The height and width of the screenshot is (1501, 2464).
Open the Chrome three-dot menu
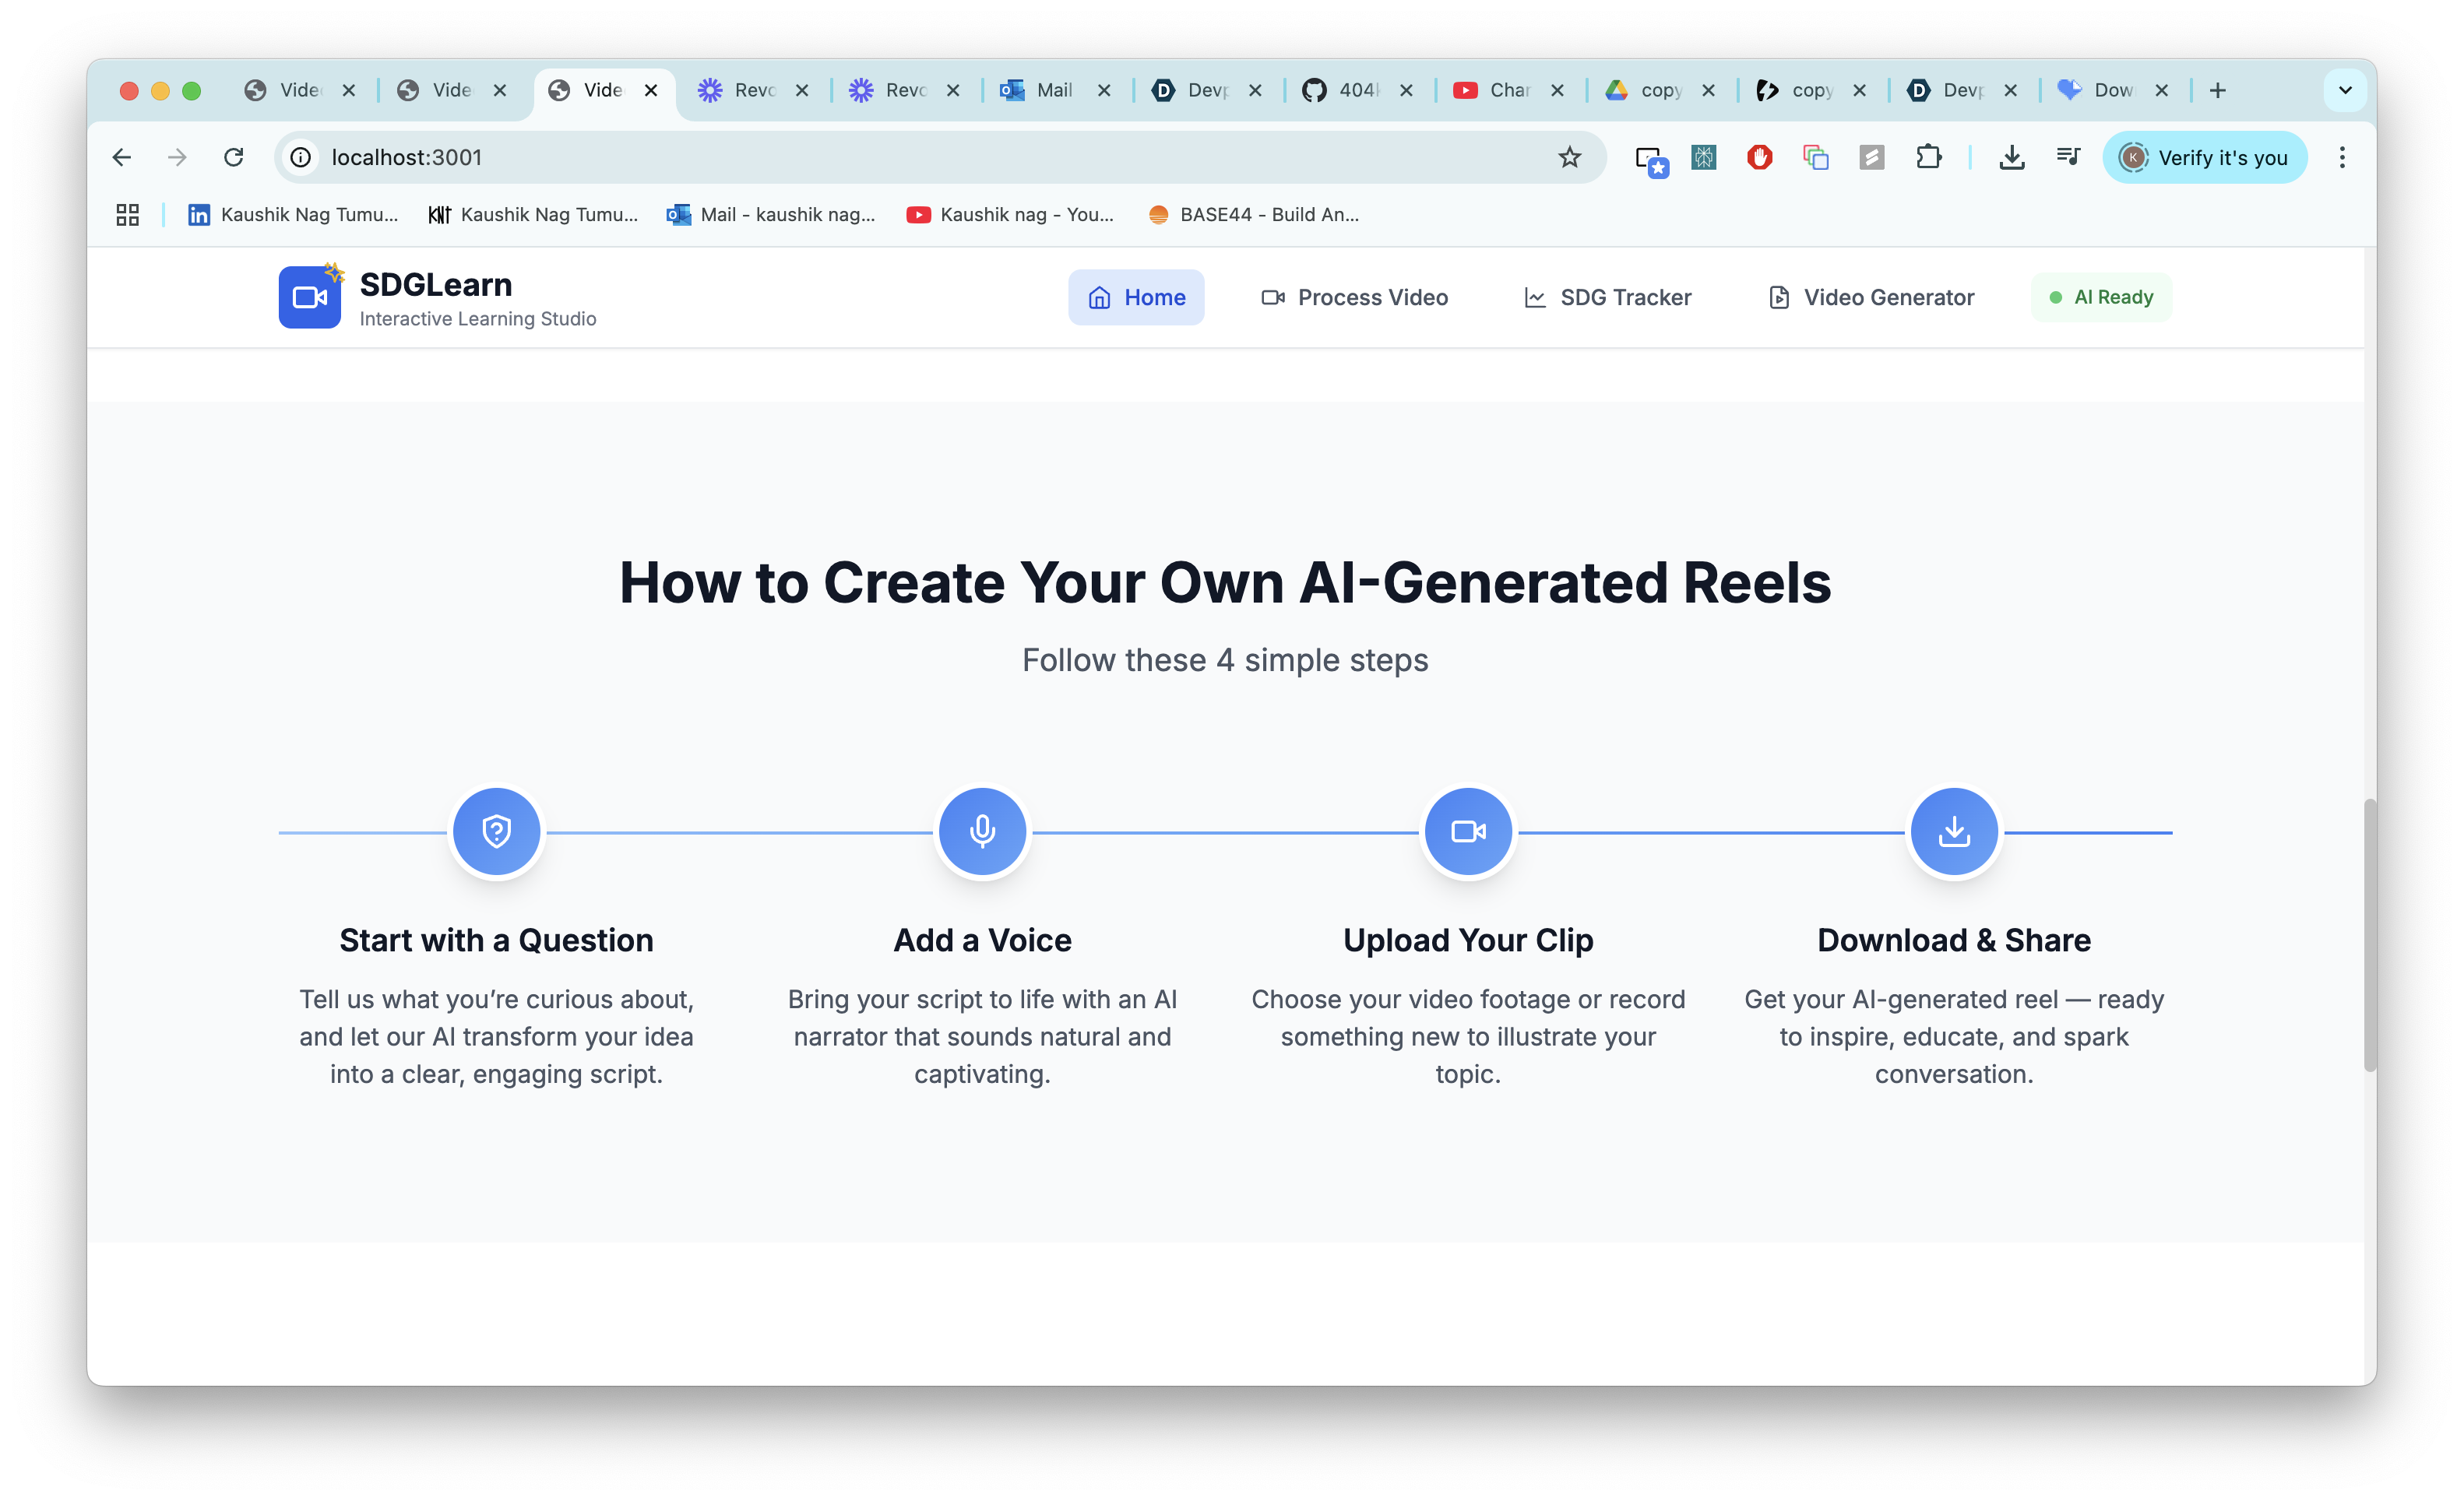pos(2342,157)
